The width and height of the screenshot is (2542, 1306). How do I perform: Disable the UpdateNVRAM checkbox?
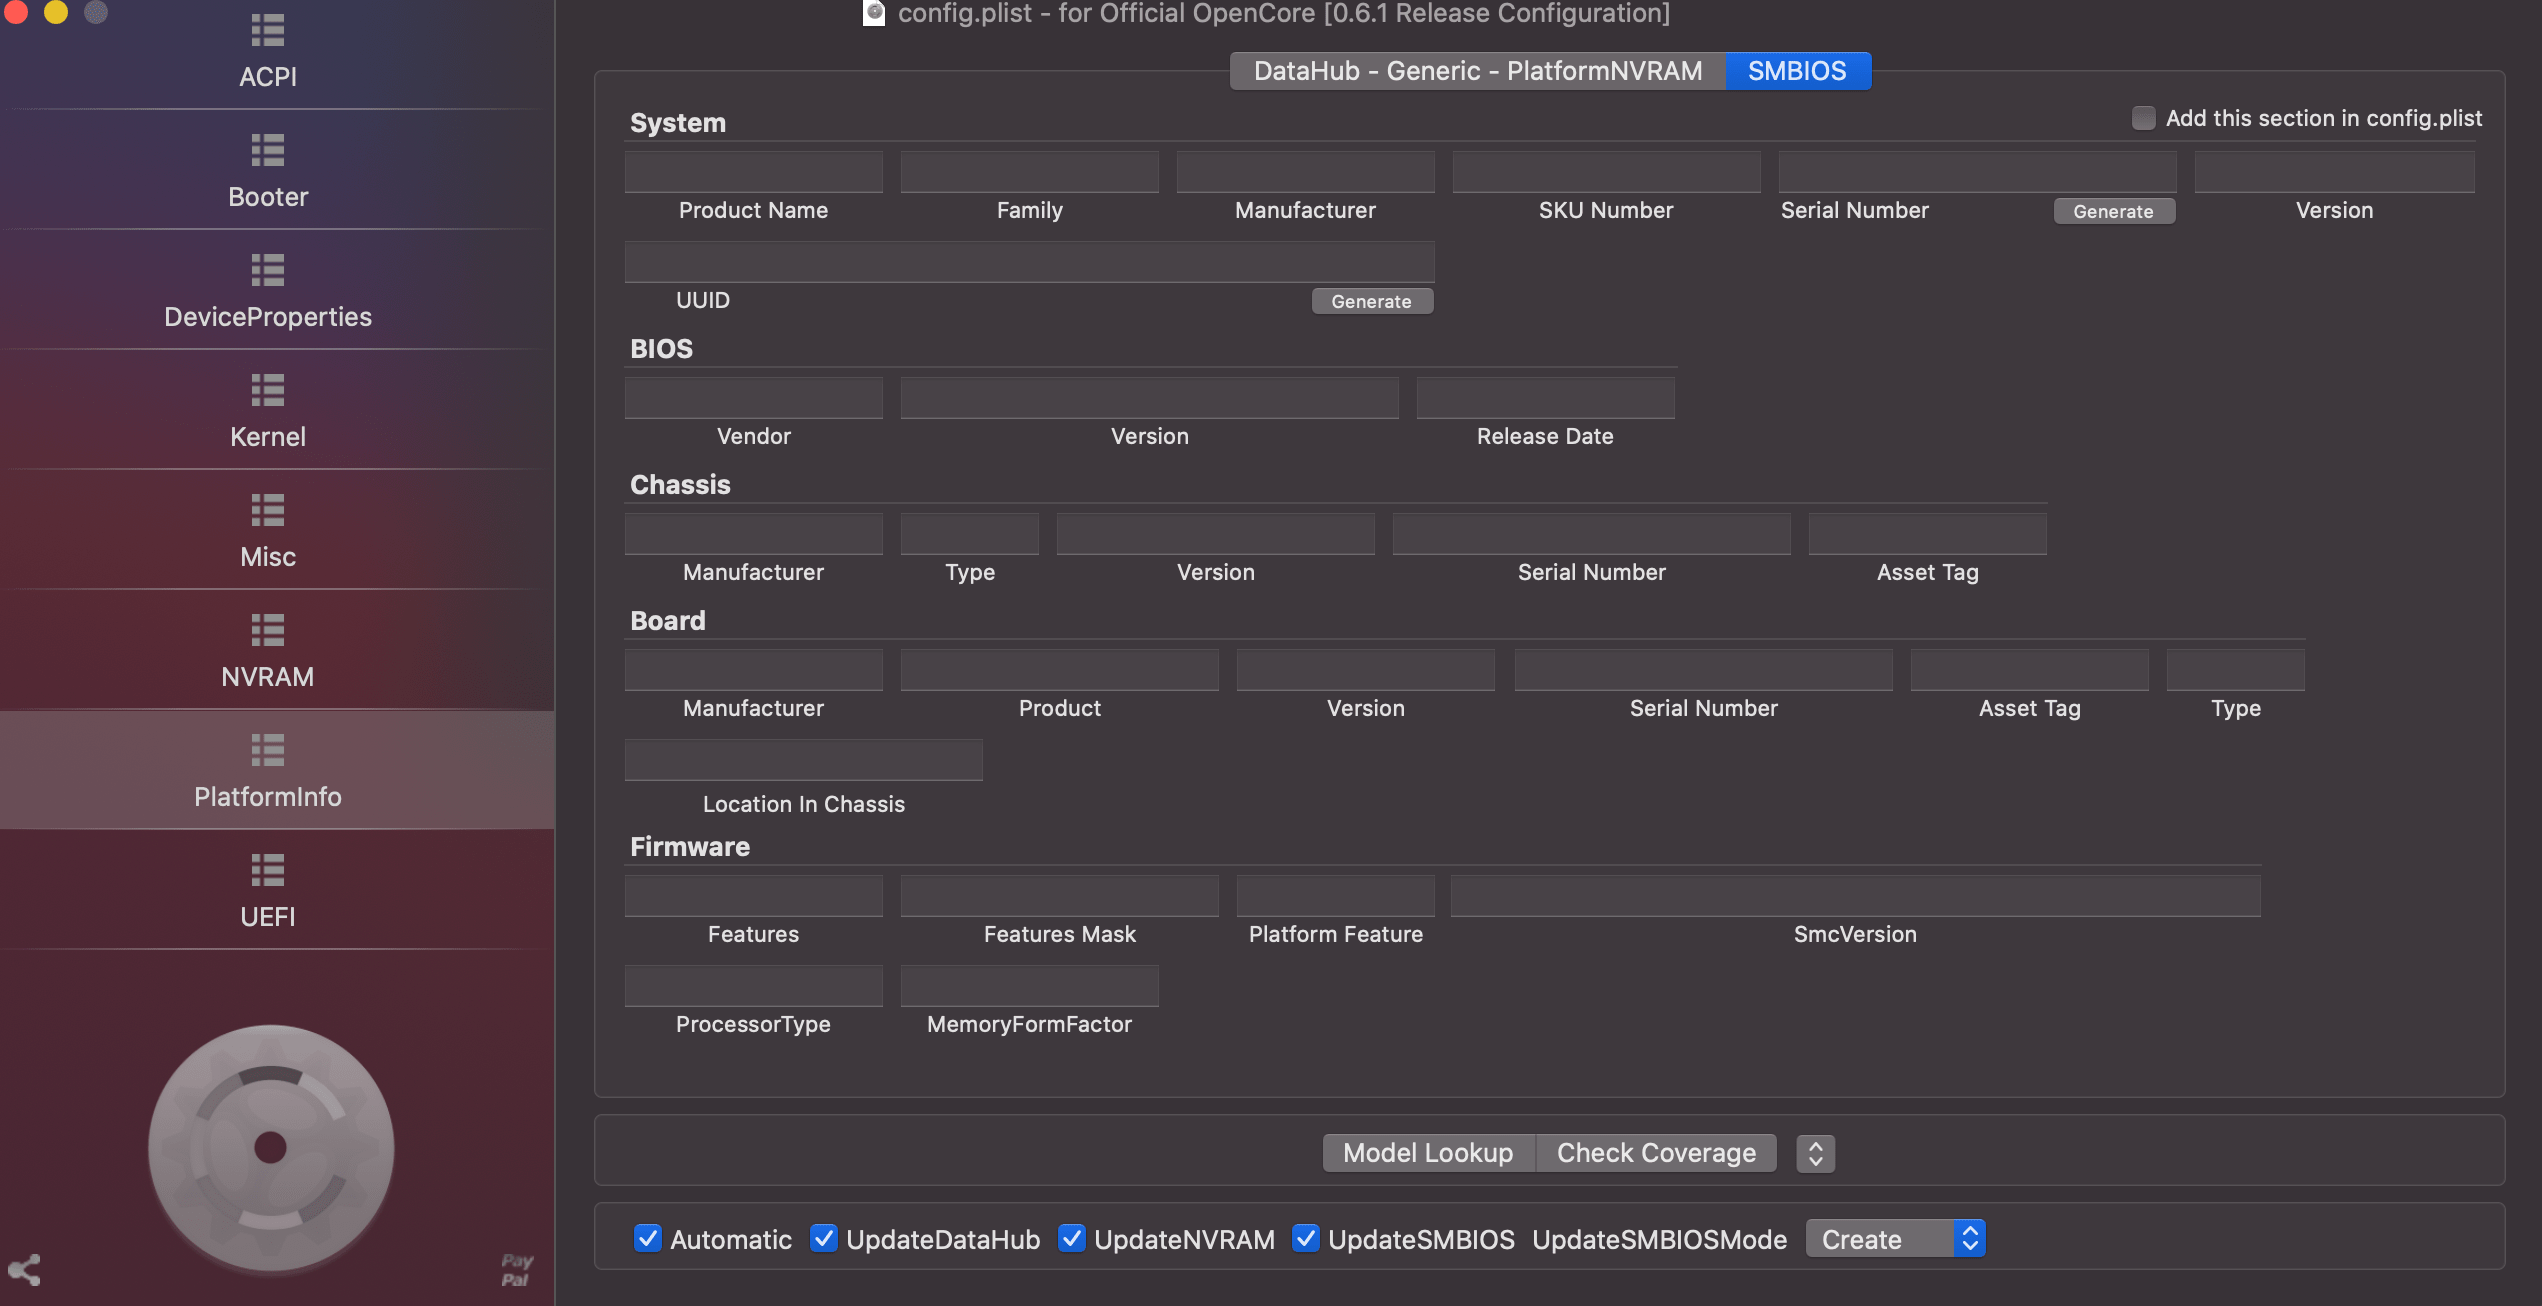[x=1072, y=1238]
